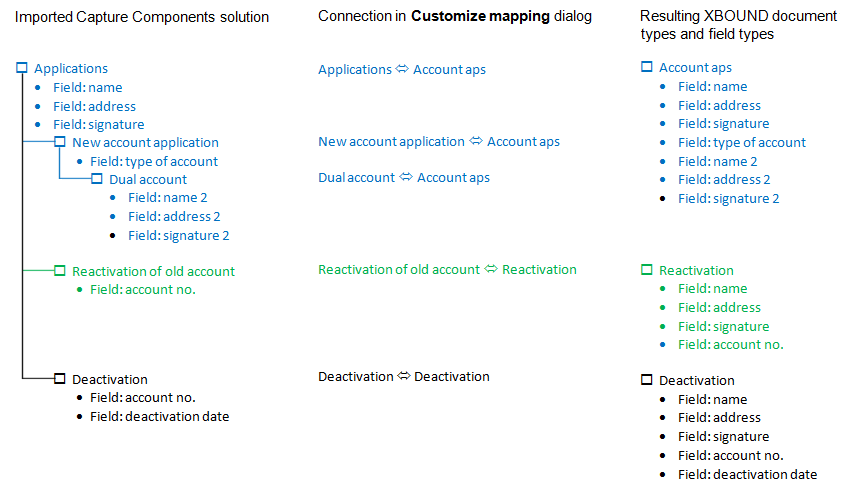Select the Dual account tree node
Viewport: 849px width, 488px height.
pos(148,180)
